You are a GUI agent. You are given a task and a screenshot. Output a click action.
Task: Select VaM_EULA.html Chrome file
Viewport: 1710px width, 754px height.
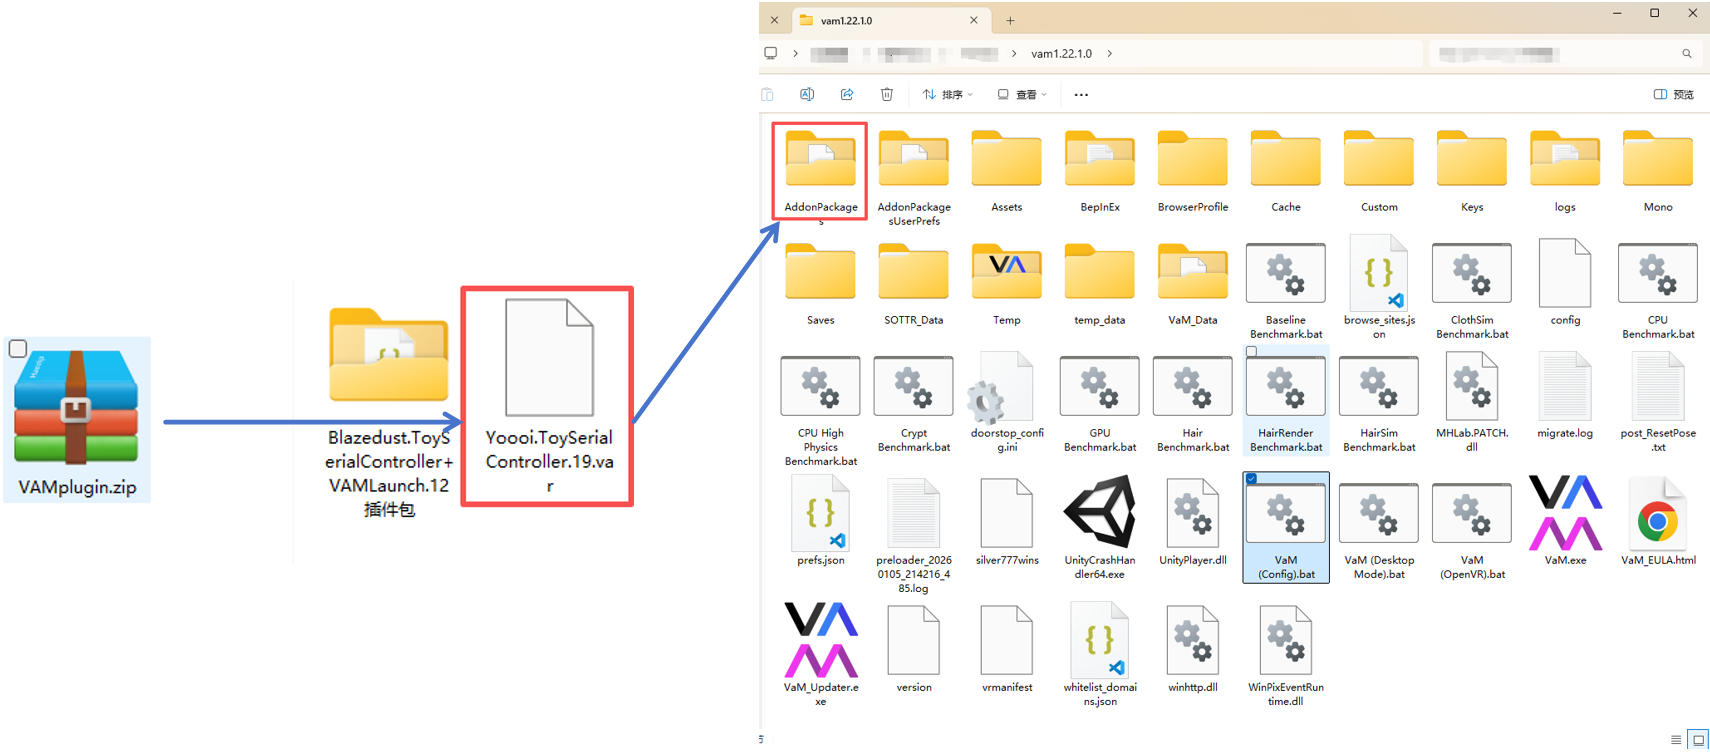pyautogui.click(x=1658, y=521)
